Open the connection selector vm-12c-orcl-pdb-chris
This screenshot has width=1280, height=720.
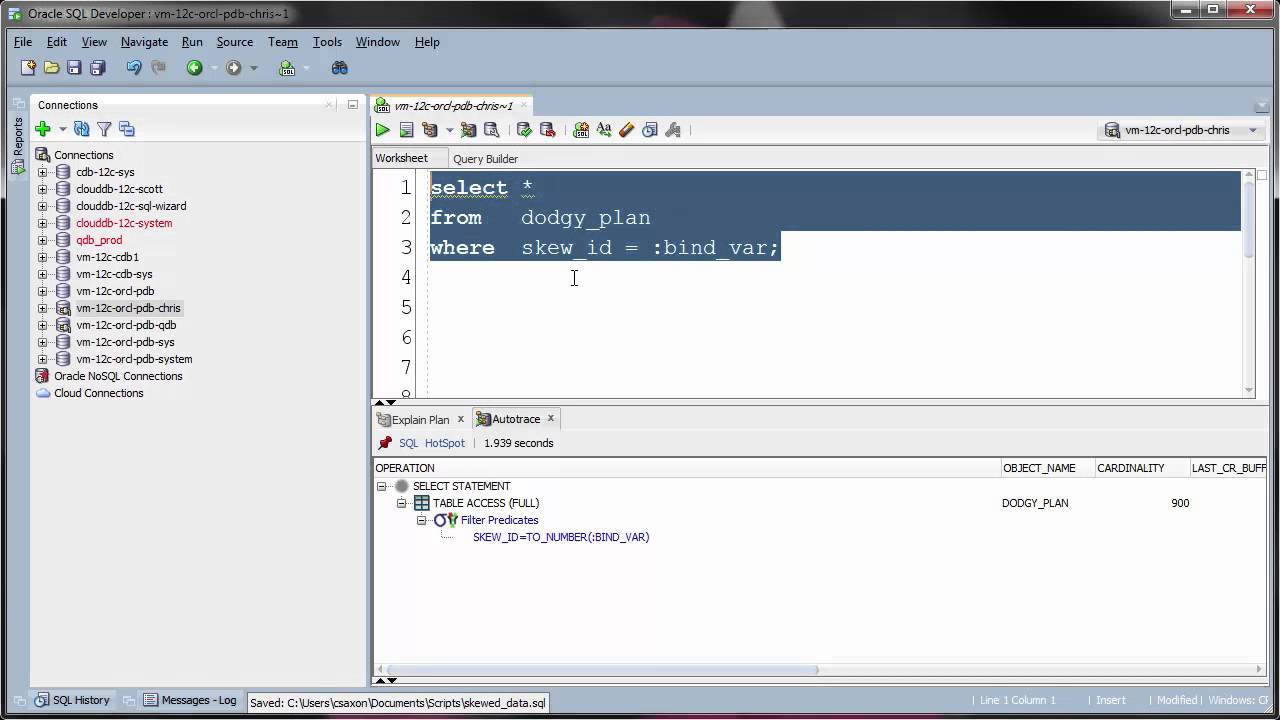[x=1180, y=130]
